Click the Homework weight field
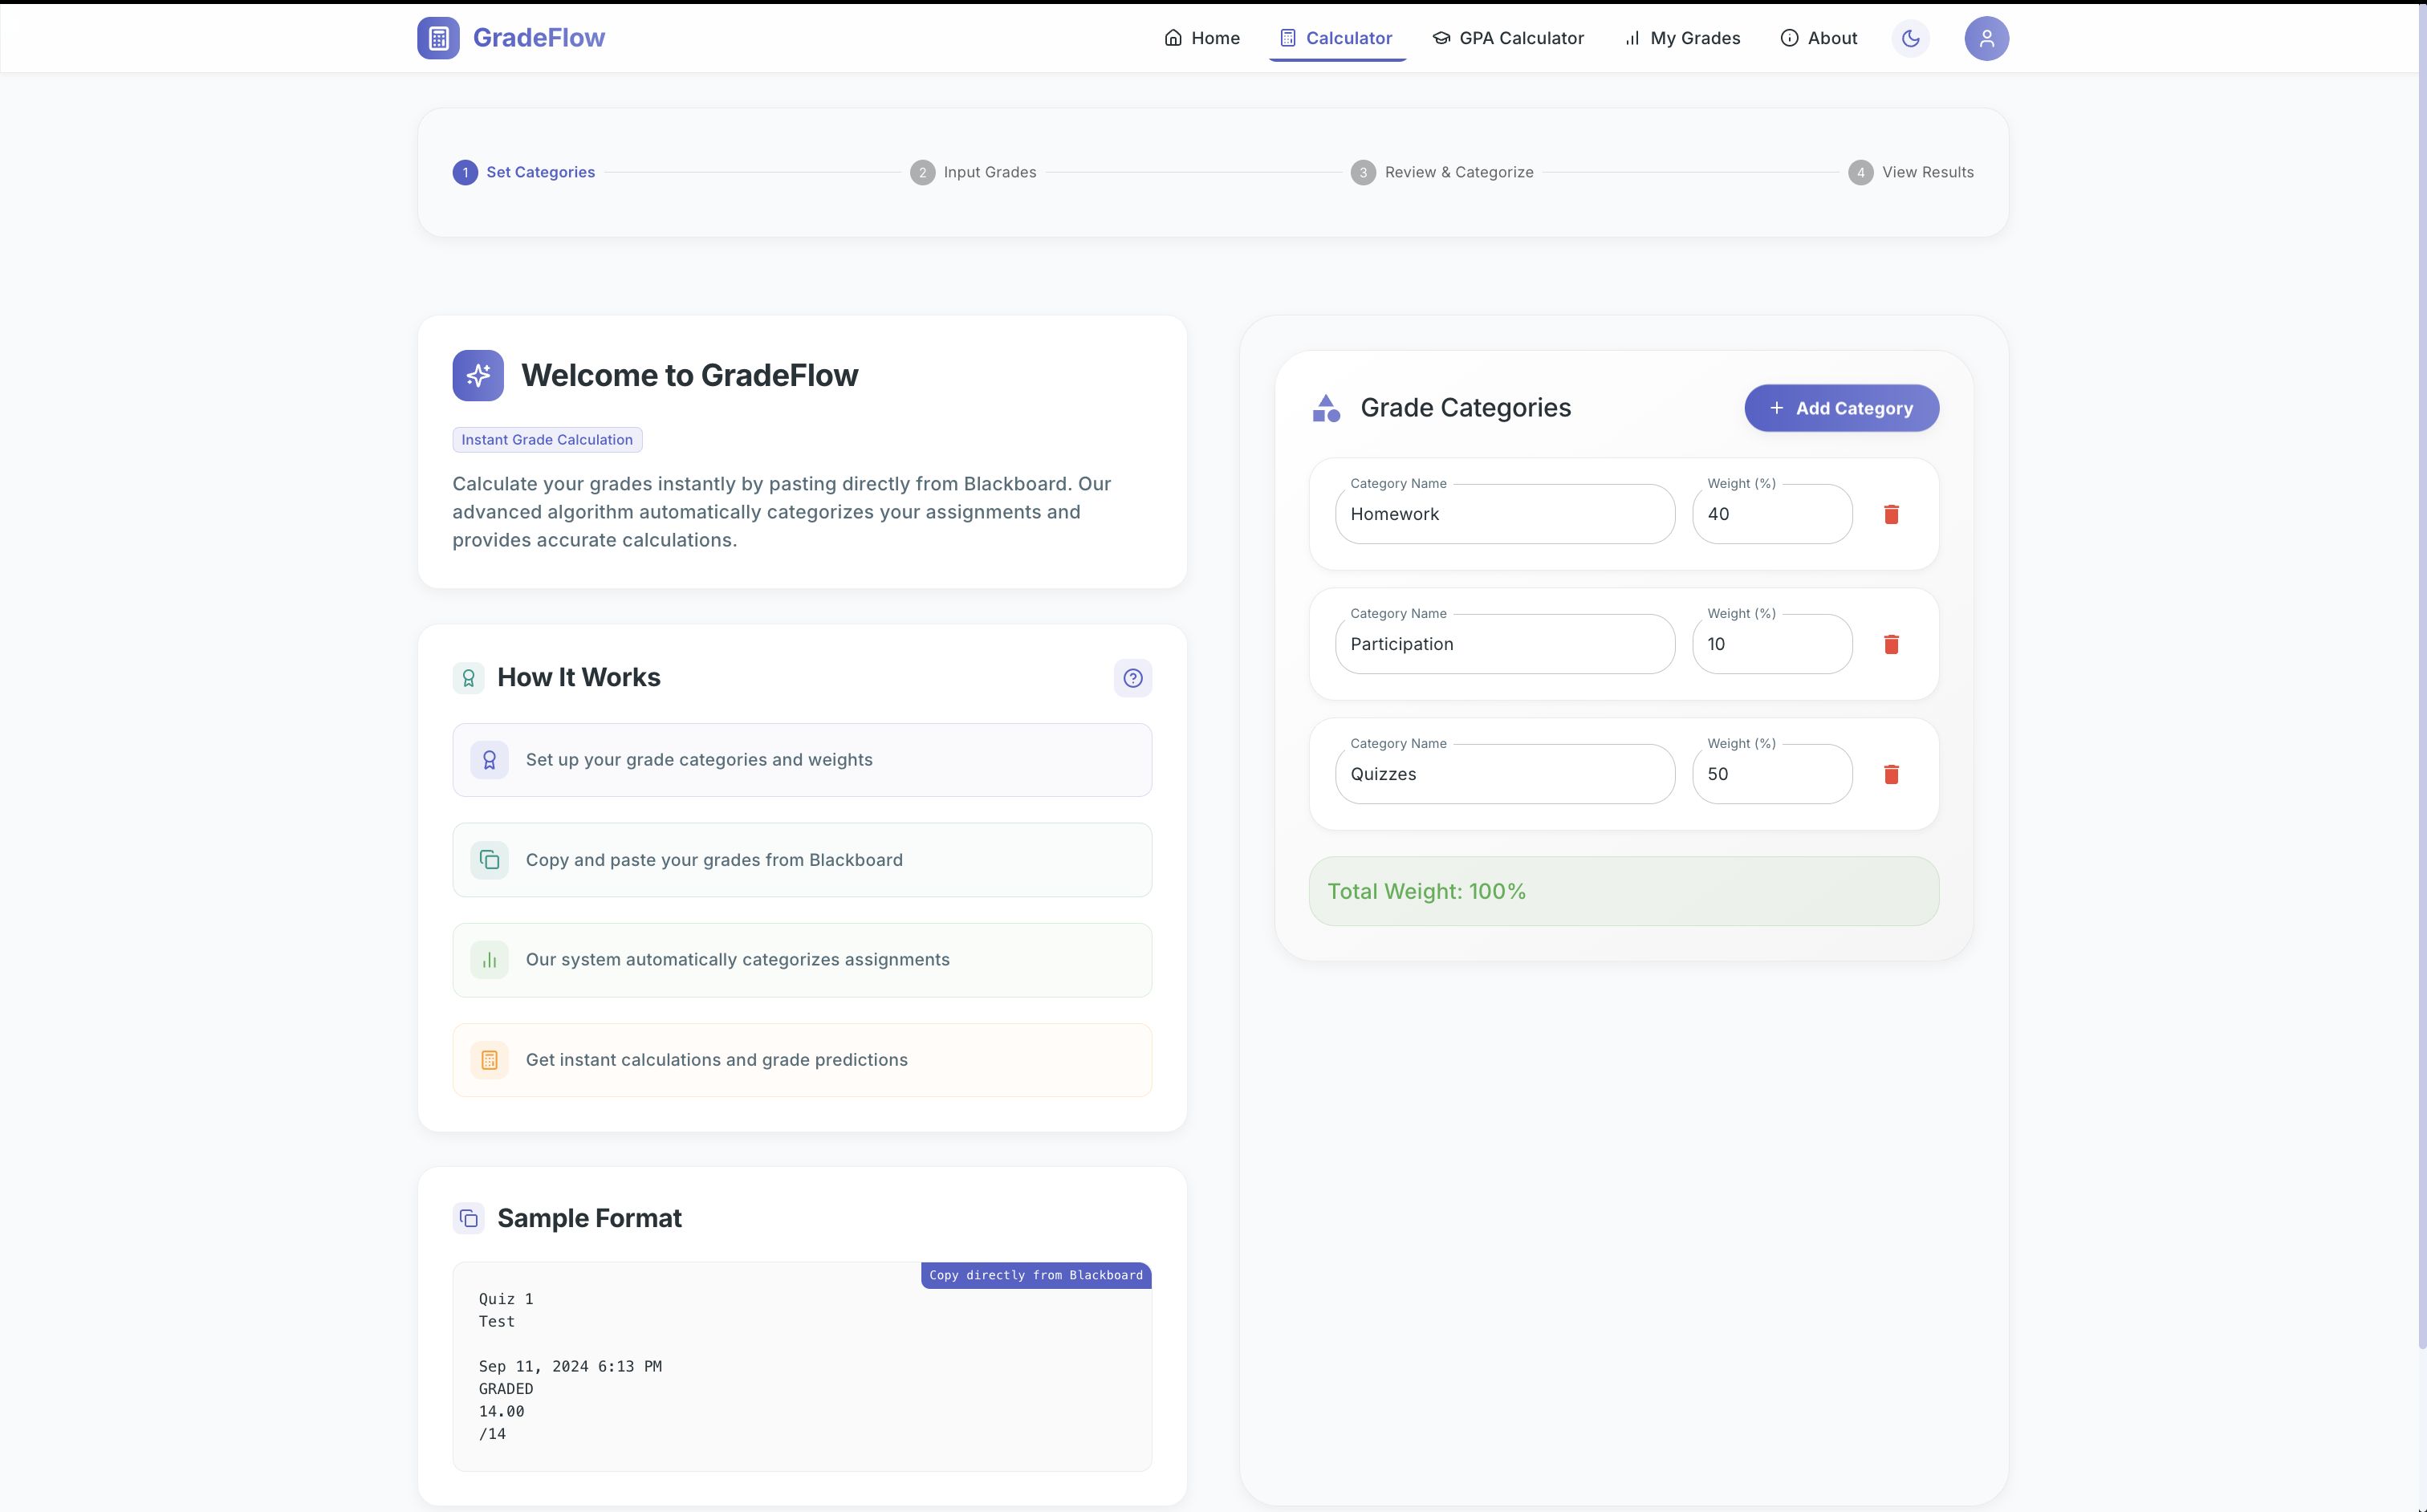This screenshot has width=2427, height=1512. tap(1771, 514)
